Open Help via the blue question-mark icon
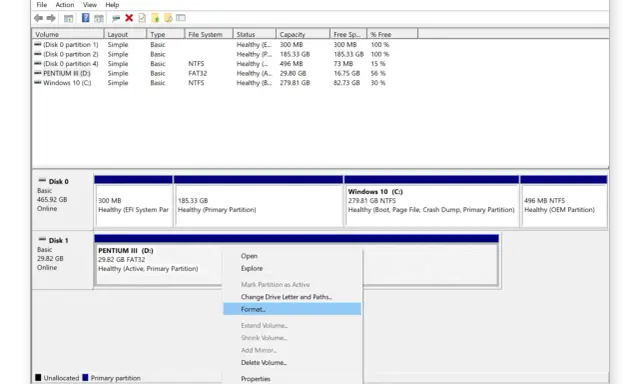Screen dimensions: 640x384 click(x=85, y=18)
